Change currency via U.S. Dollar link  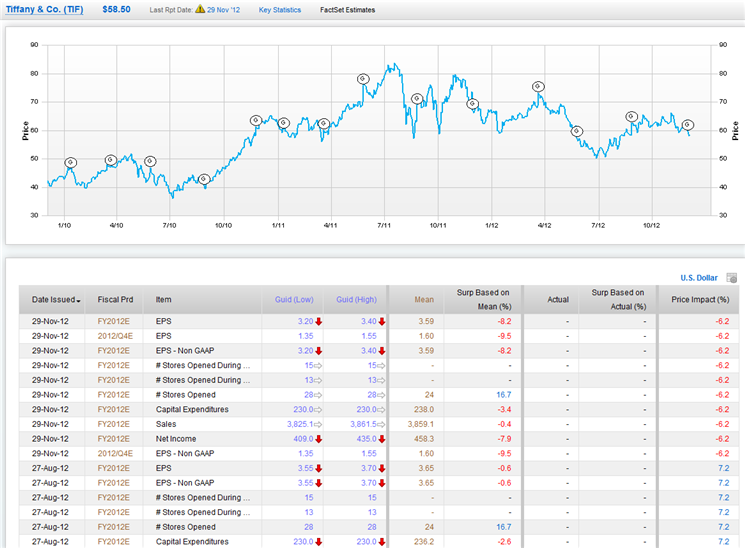pyautogui.click(x=699, y=278)
